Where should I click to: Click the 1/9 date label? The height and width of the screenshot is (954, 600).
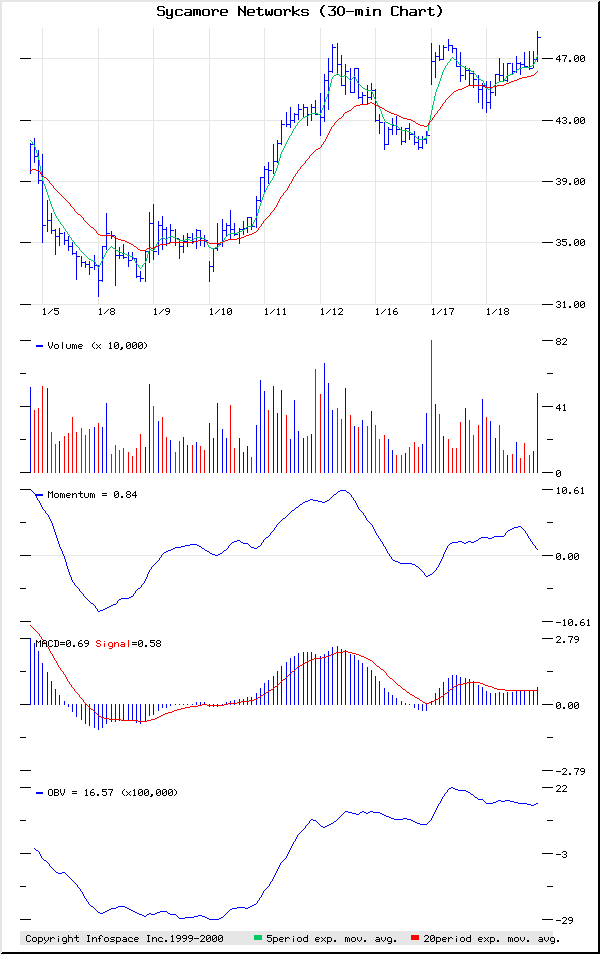click(161, 312)
